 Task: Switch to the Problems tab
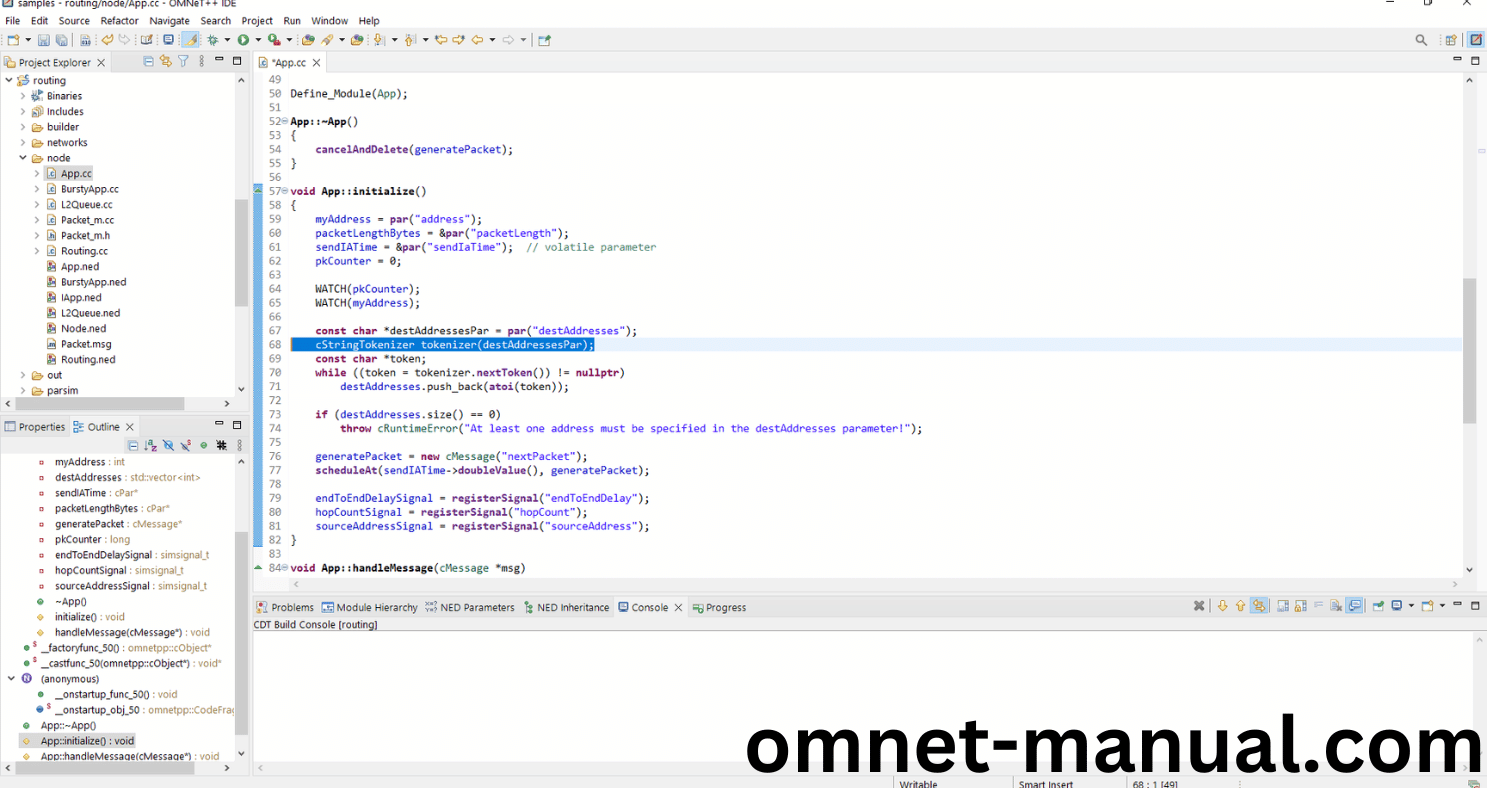tap(293, 607)
